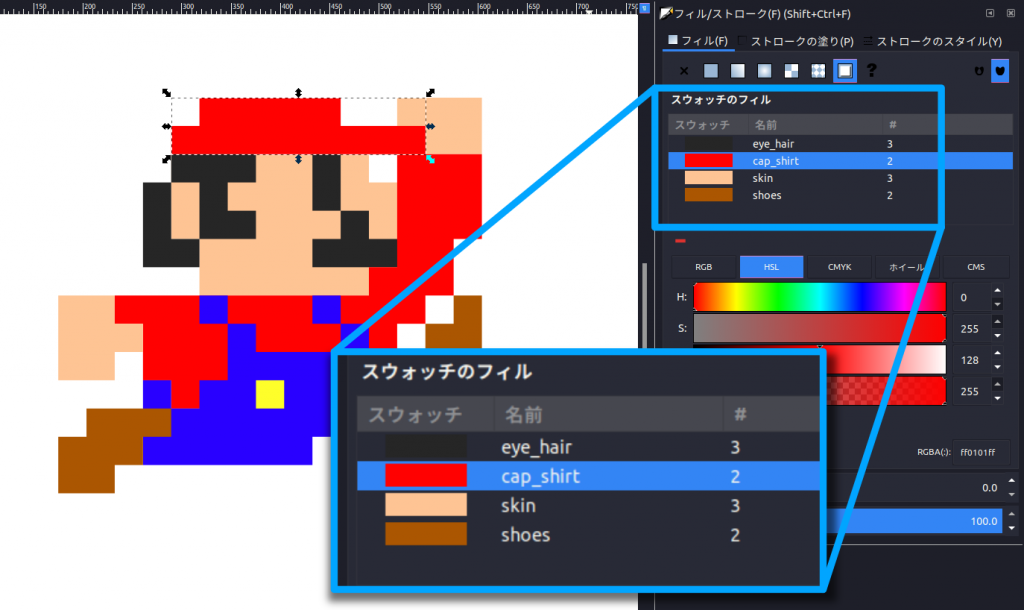Click the canvas vertical scrollbar
Image resolution: width=1024 pixels, height=610 pixels.
[x=645, y=305]
